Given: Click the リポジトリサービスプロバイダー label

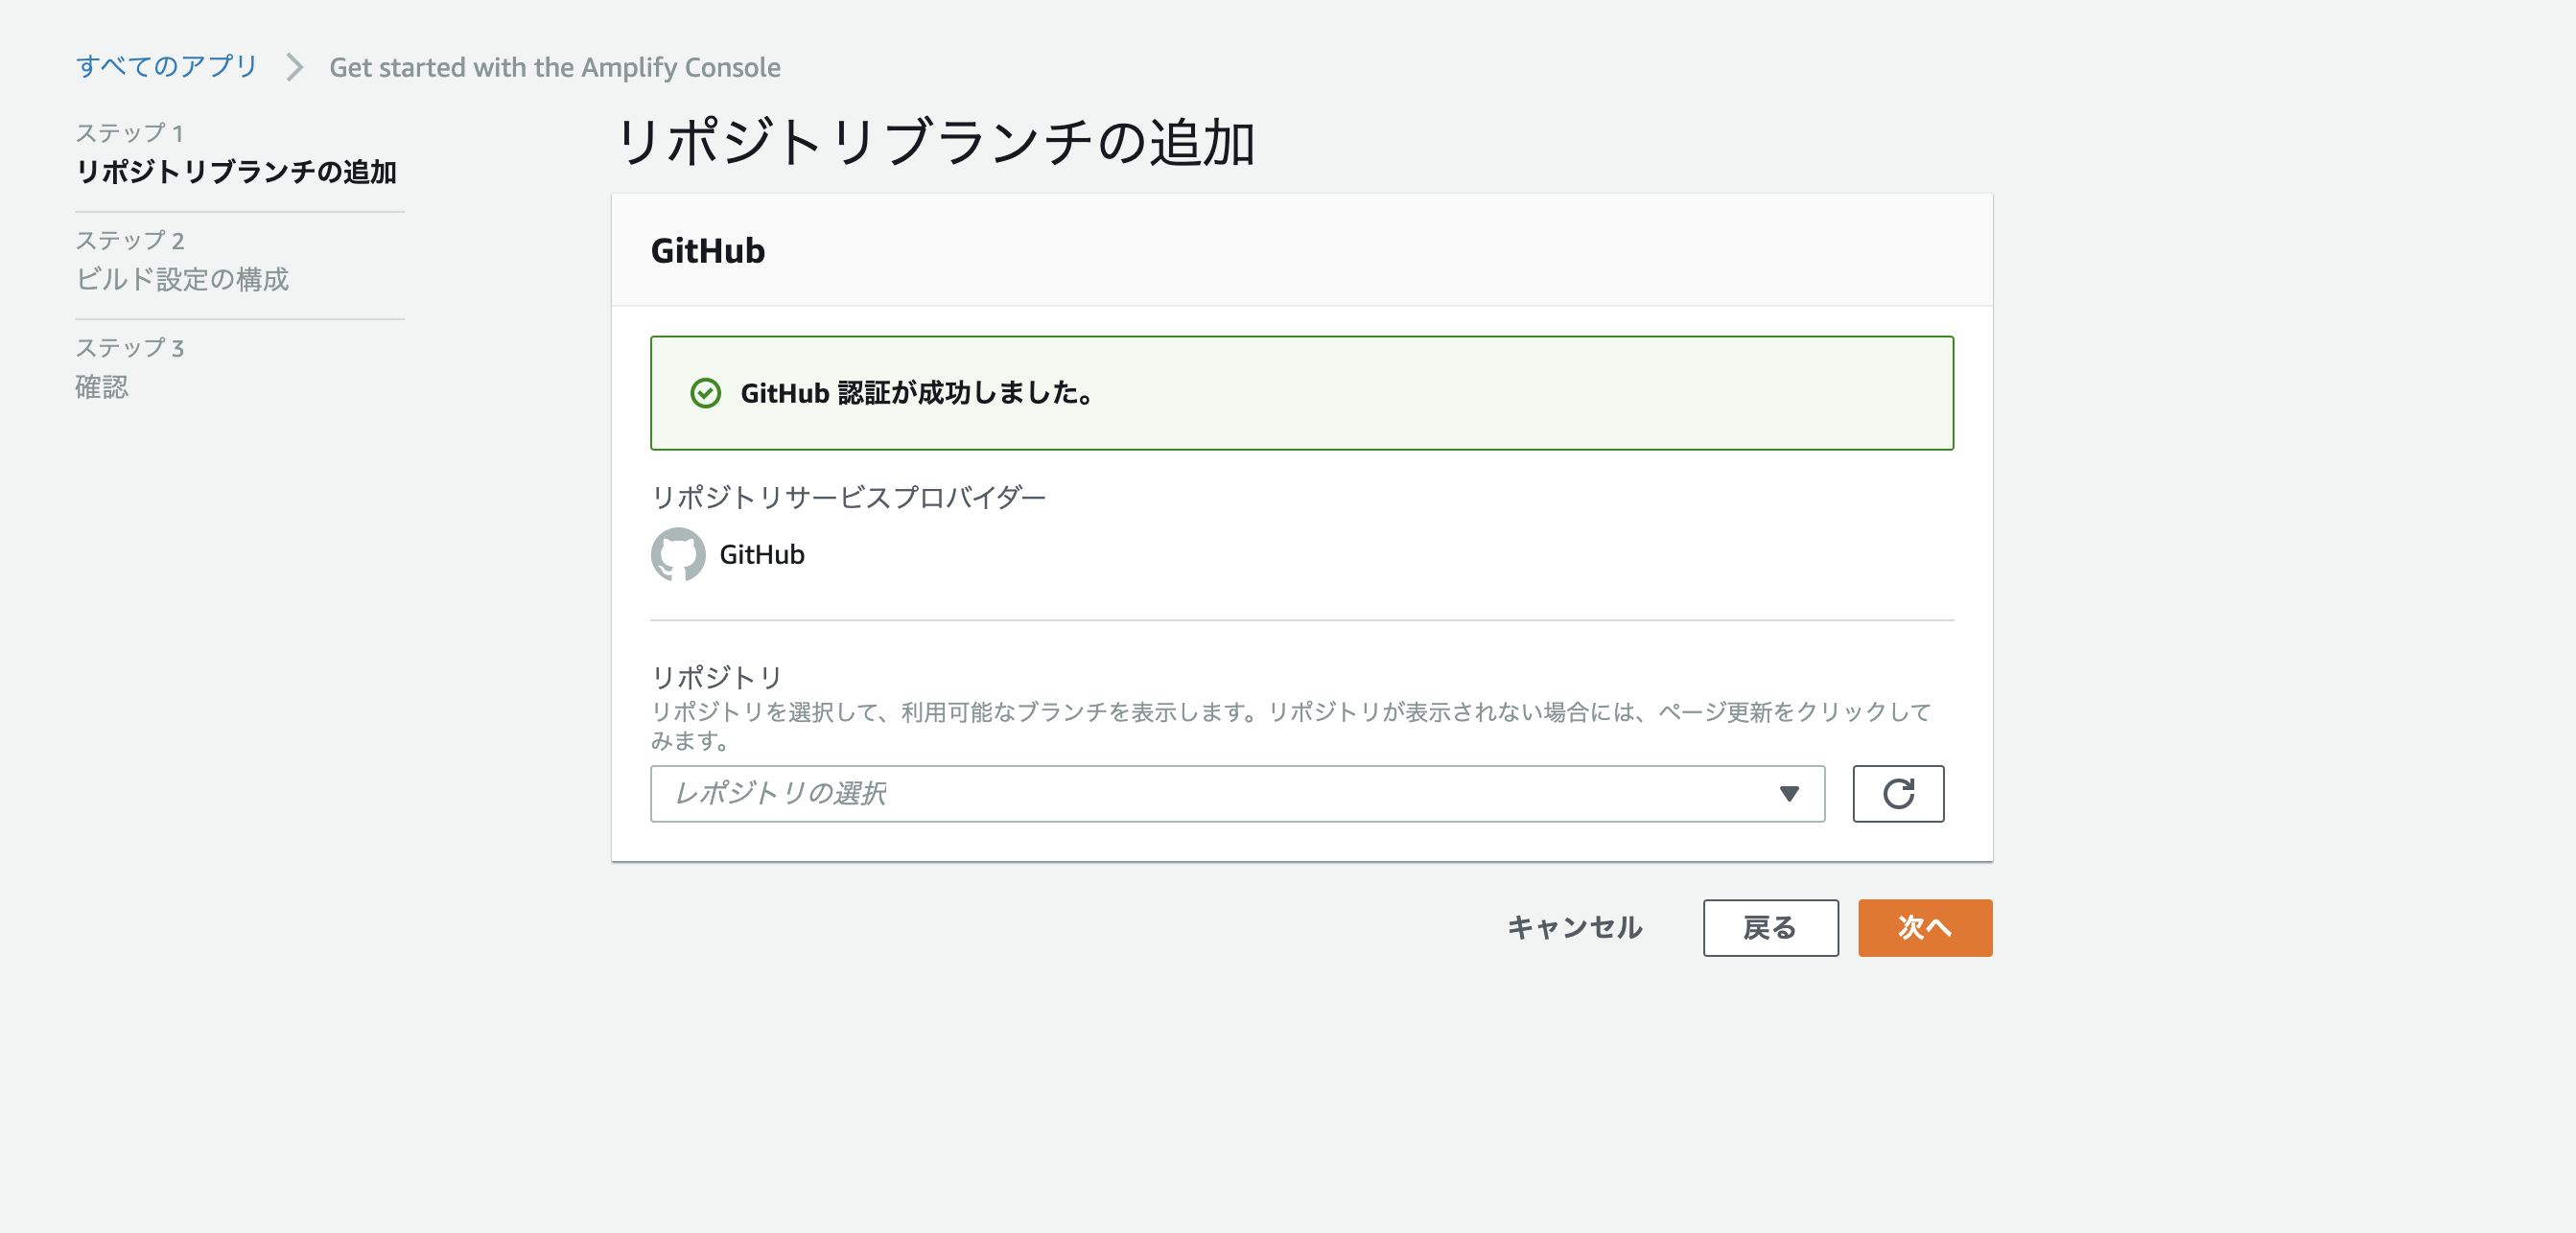Looking at the screenshot, I should pyautogui.click(x=847, y=497).
